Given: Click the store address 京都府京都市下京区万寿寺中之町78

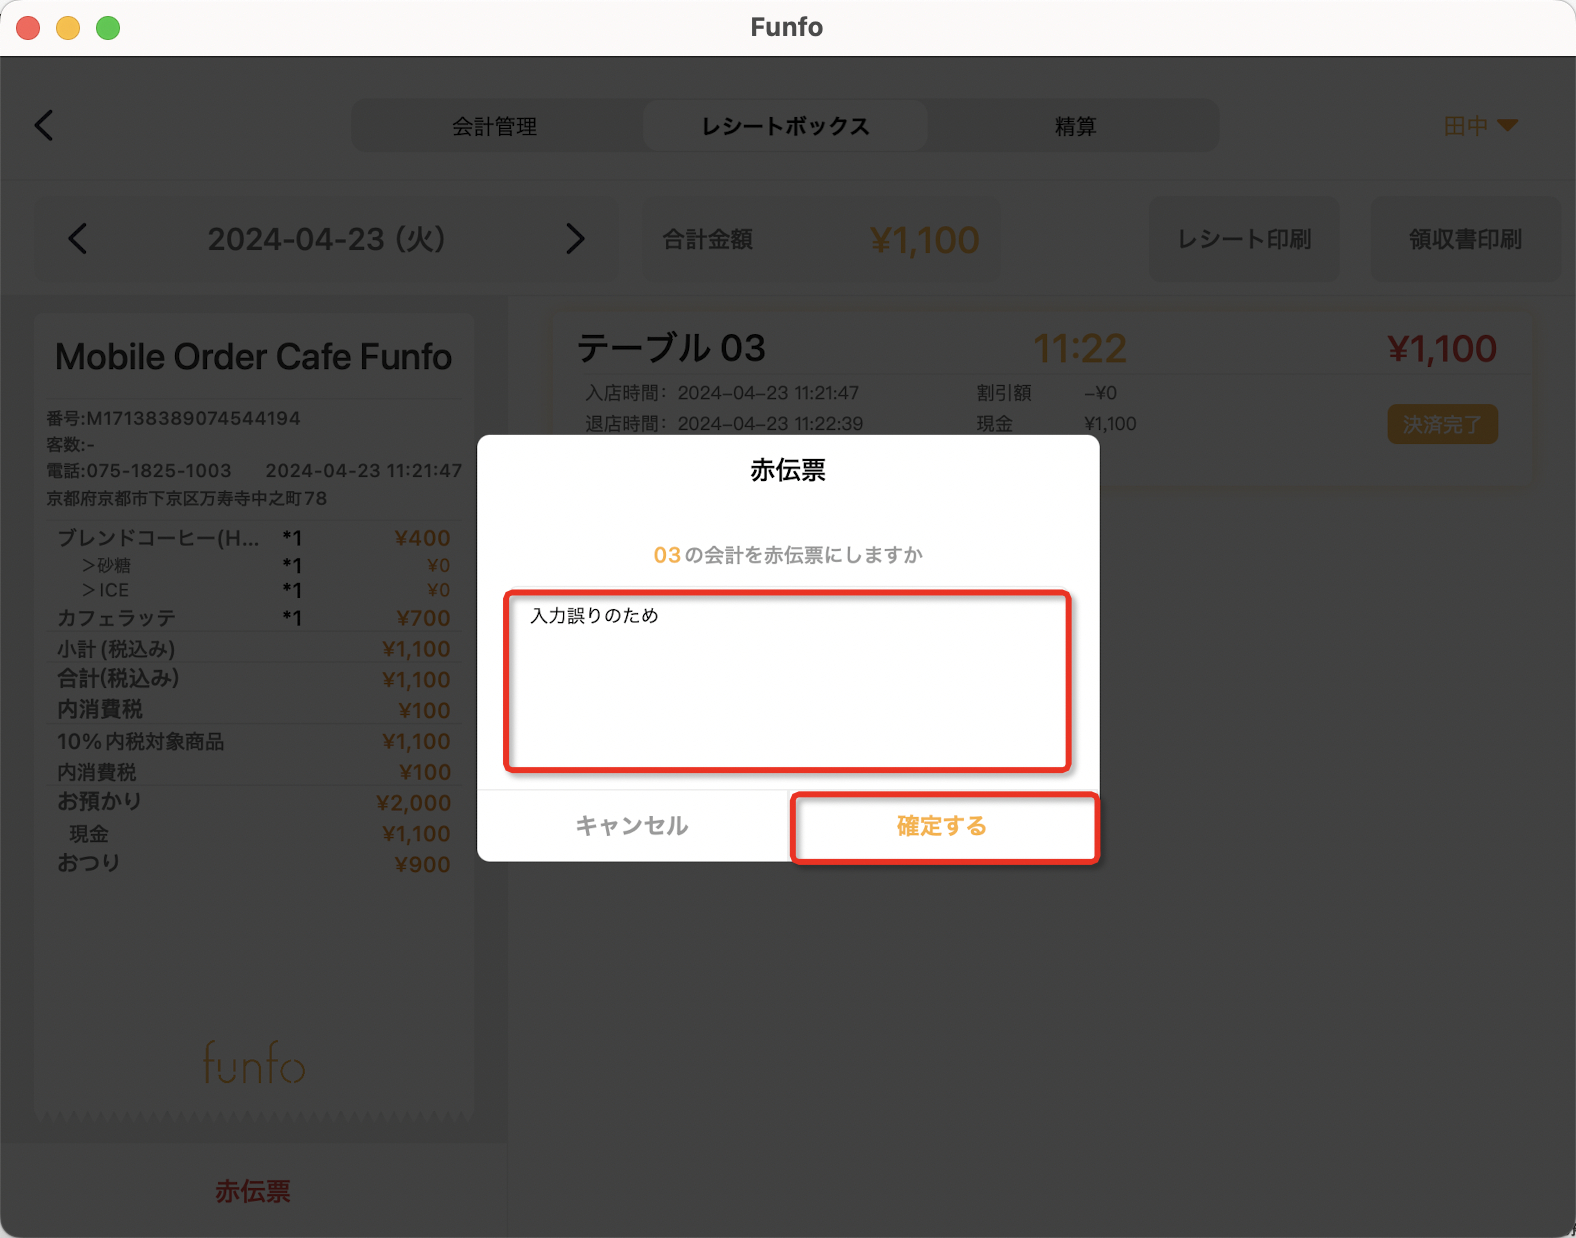Looking at the screenshot, I should pyautogui.click(x=187, y=498).
